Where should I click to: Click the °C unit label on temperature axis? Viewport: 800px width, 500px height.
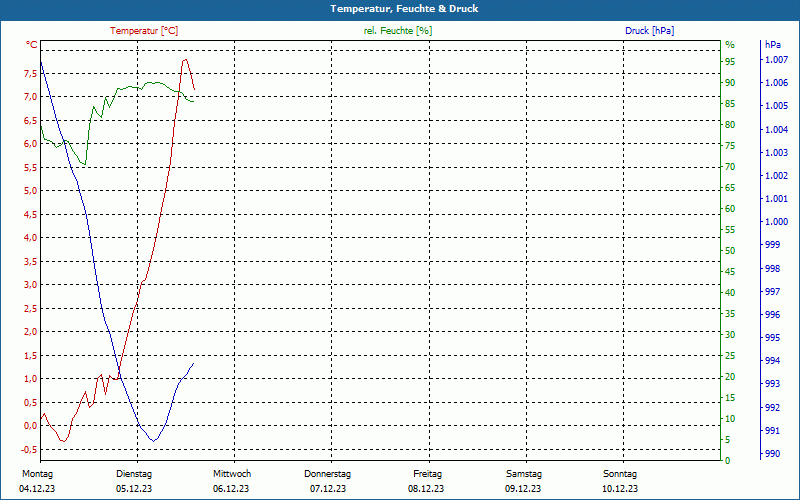coord(32,45)
